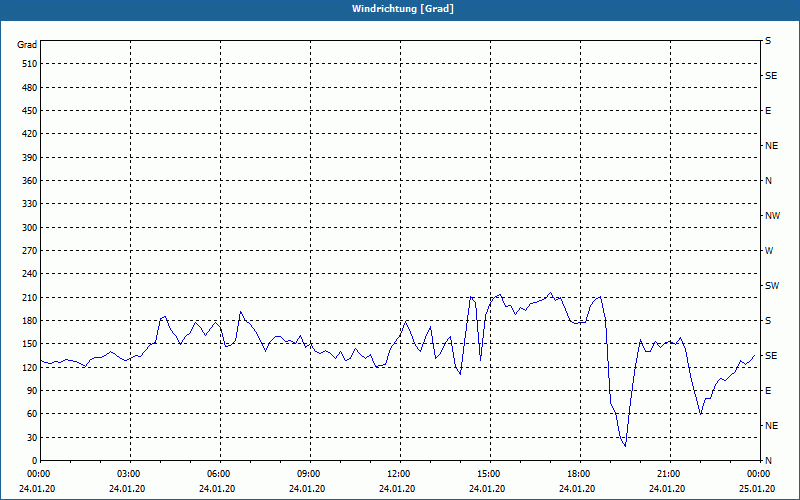800x500 pixels.
Task: Select the 360 y-axis tick label
Action: point(30,181)
